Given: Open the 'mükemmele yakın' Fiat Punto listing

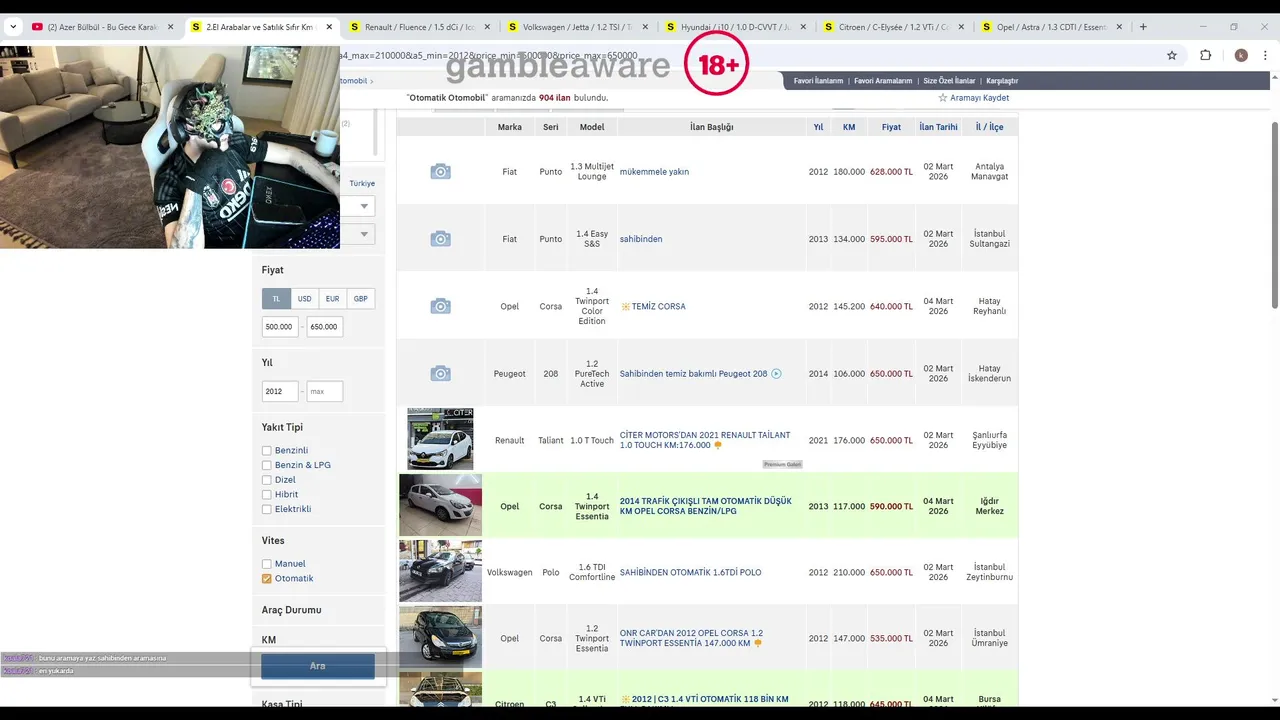Looking at the screenshot, I should 654,172.
